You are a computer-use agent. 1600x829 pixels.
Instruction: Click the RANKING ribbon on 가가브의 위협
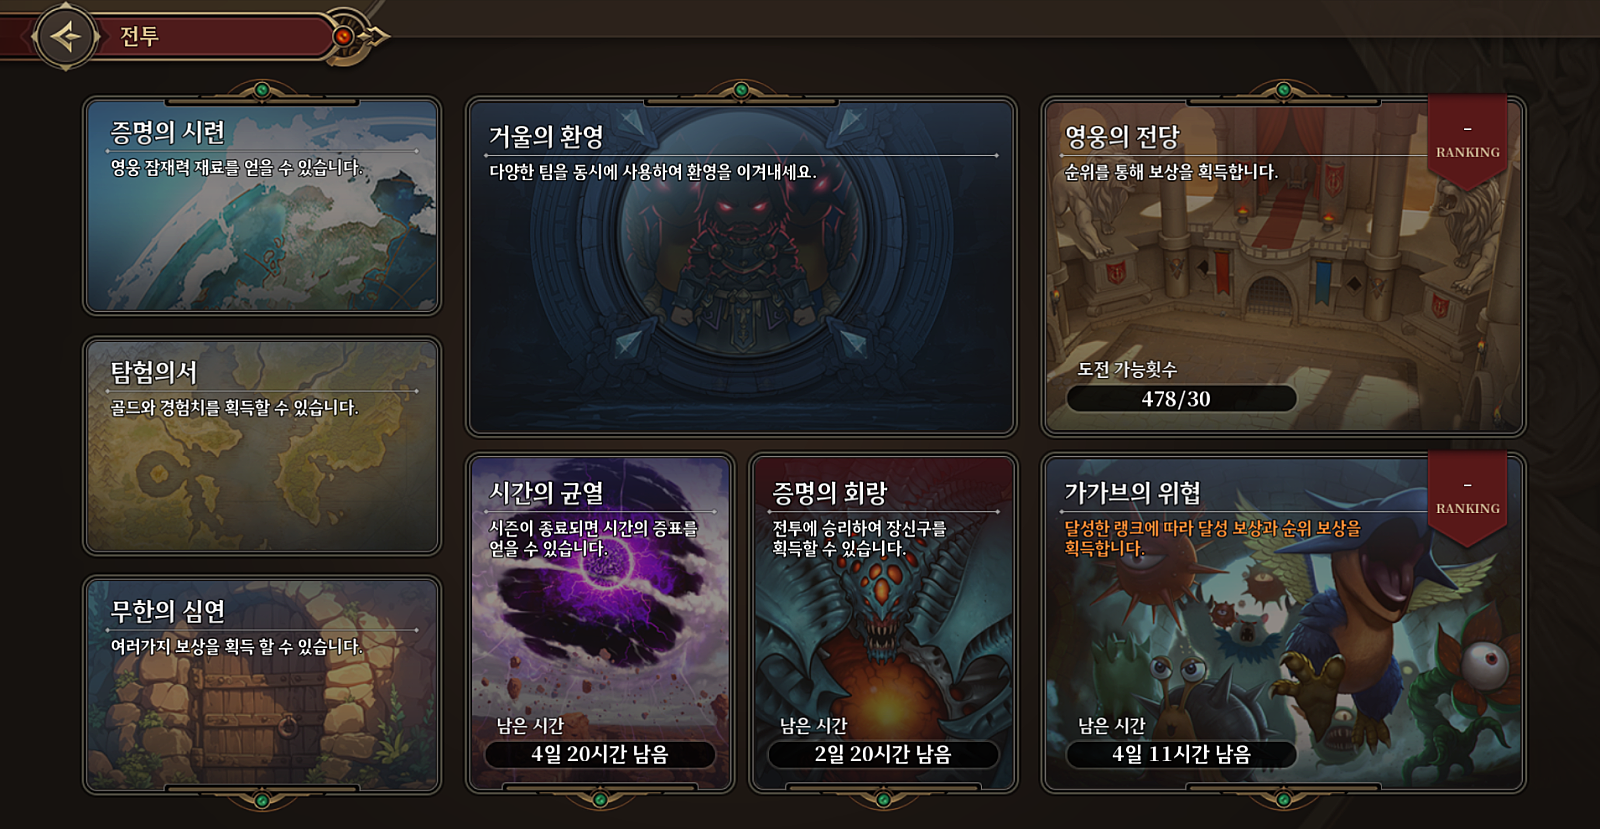(1467, 497)
